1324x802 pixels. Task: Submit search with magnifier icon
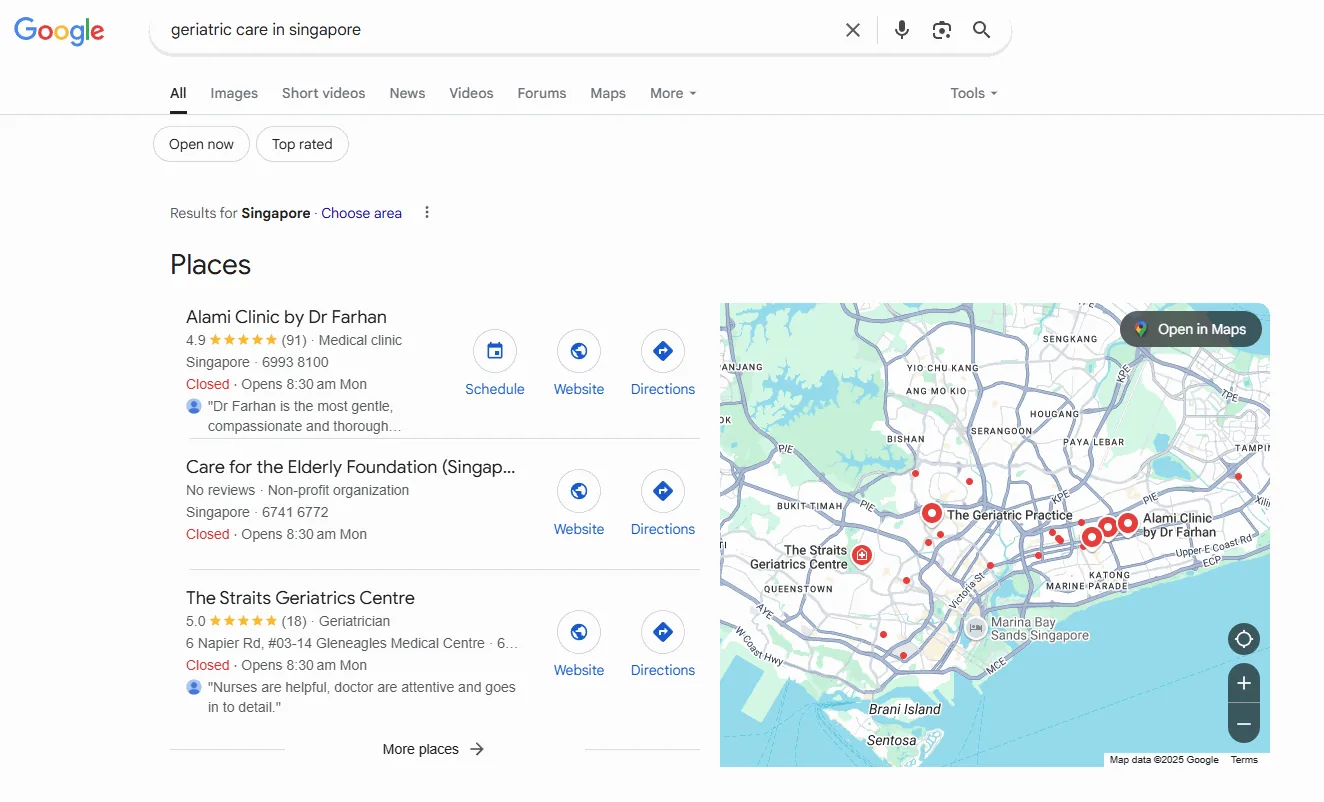(x=982, y=30)
